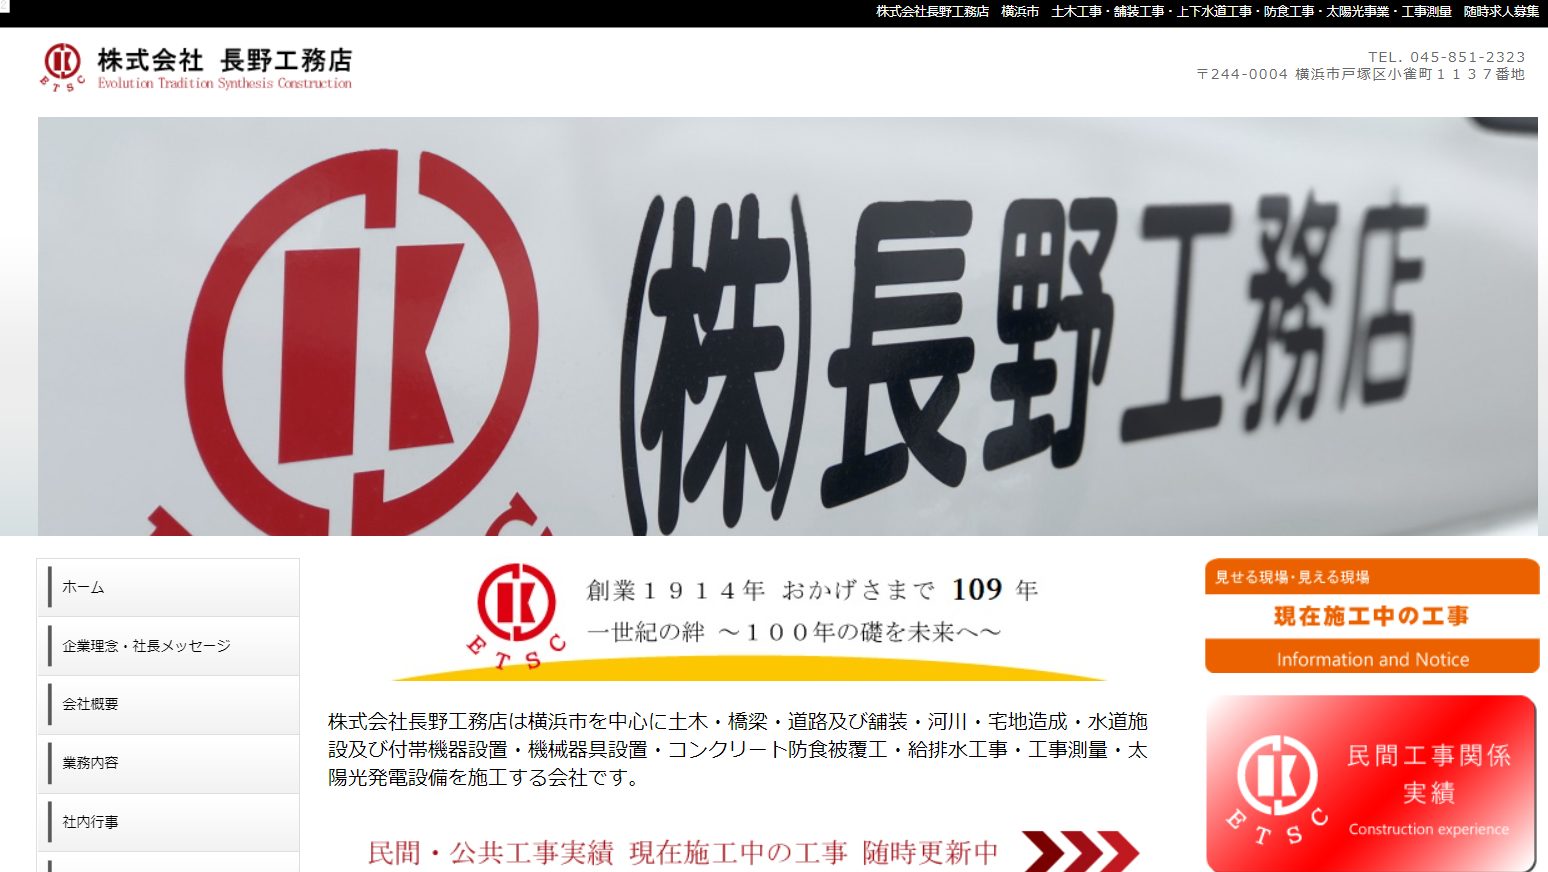1548x872 pixels.
Task: Click the 一世紀の絆 slogan text
Action: click(793, 632)
